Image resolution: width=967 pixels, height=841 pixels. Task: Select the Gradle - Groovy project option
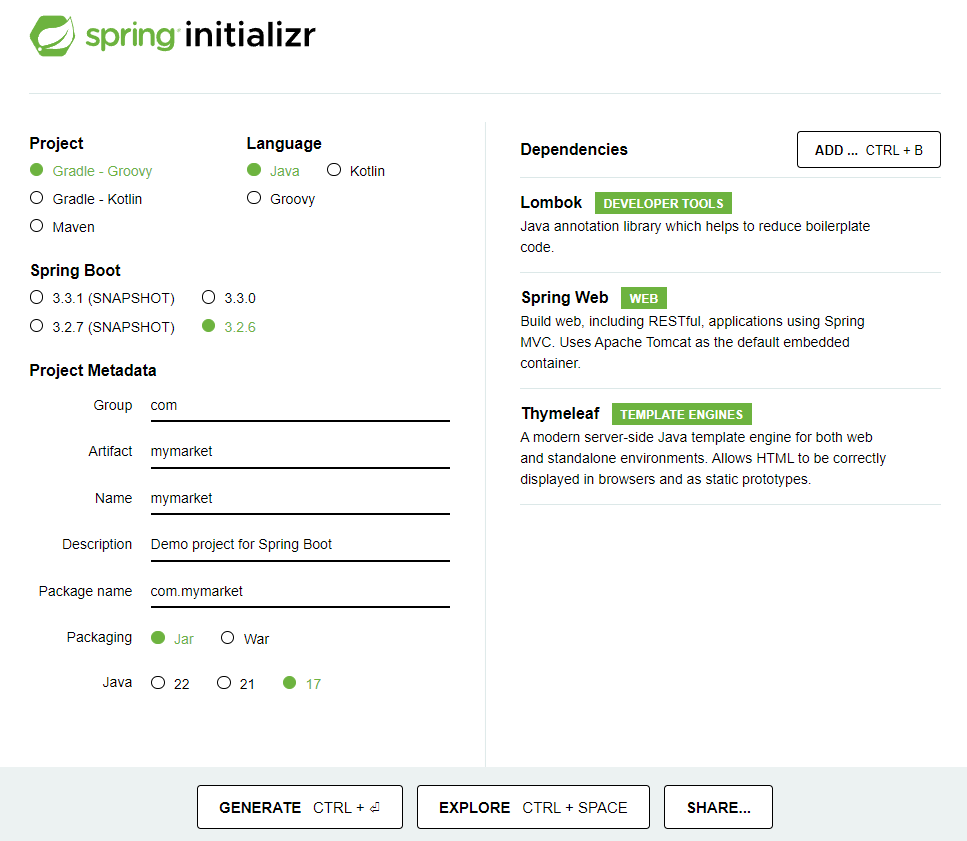pos(91,171)
